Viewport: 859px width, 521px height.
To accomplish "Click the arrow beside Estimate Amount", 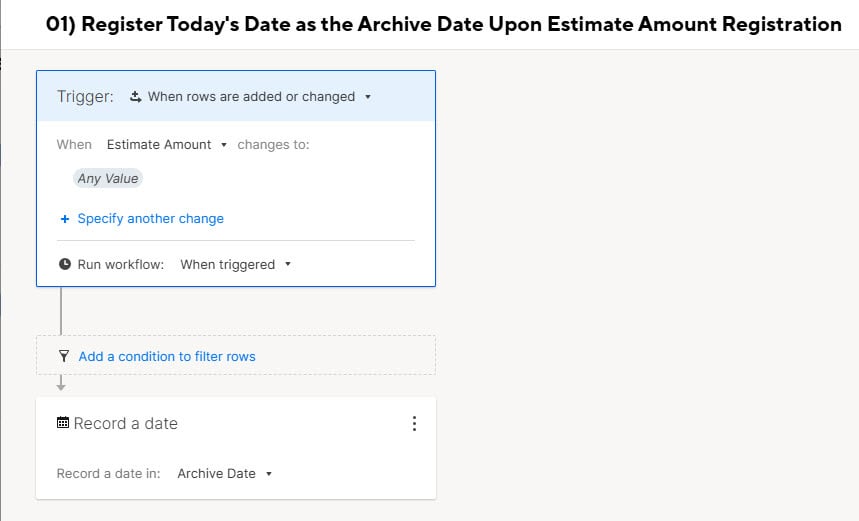I will 224,145.
